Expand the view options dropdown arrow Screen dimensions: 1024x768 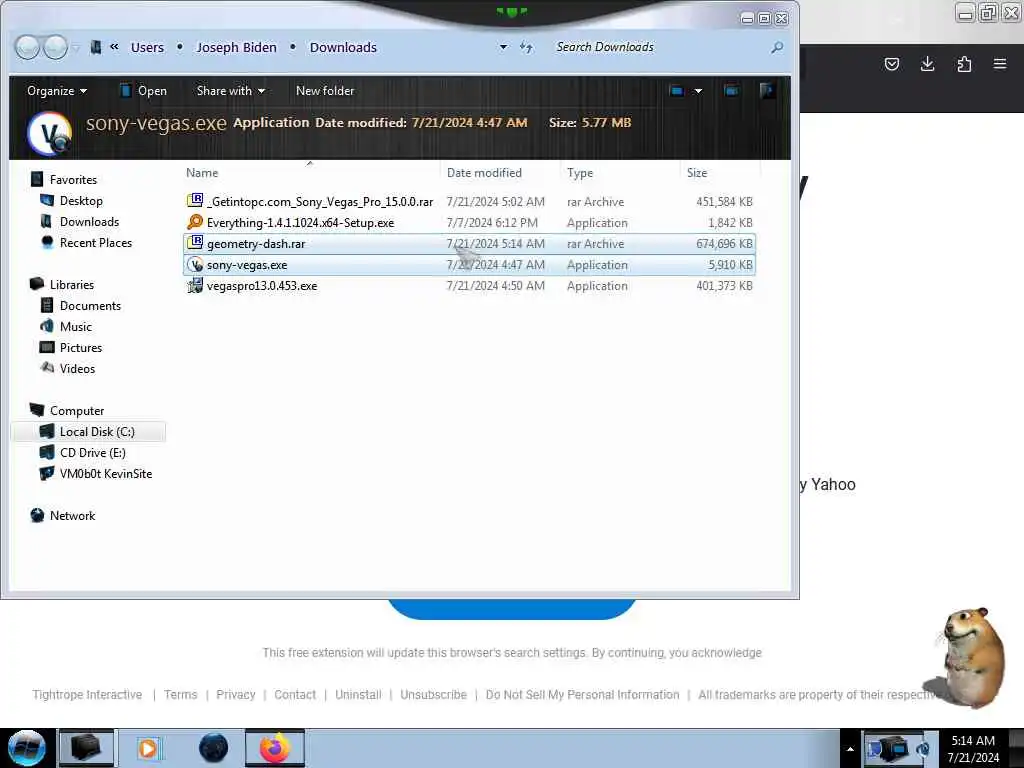tap(698, 91)
